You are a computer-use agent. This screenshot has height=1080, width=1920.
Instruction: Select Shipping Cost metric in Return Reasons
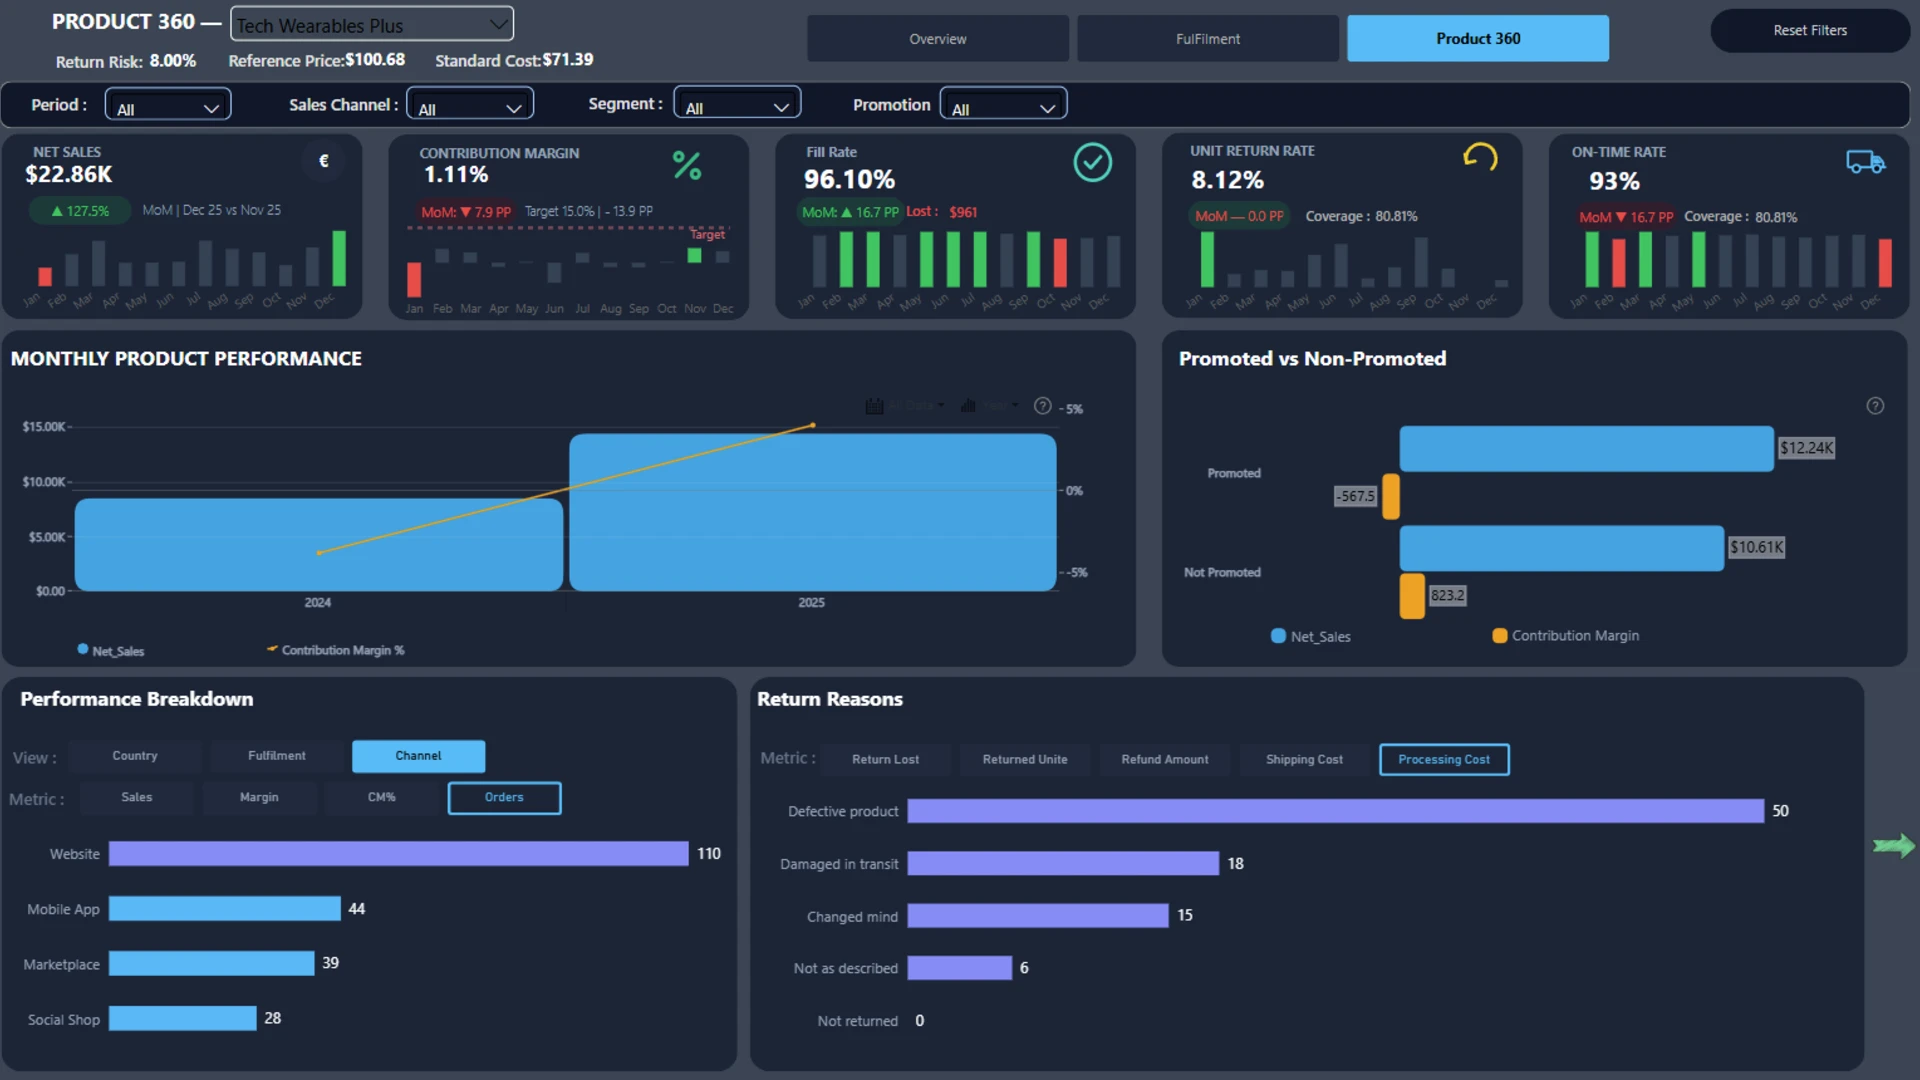coord(1304,760)
